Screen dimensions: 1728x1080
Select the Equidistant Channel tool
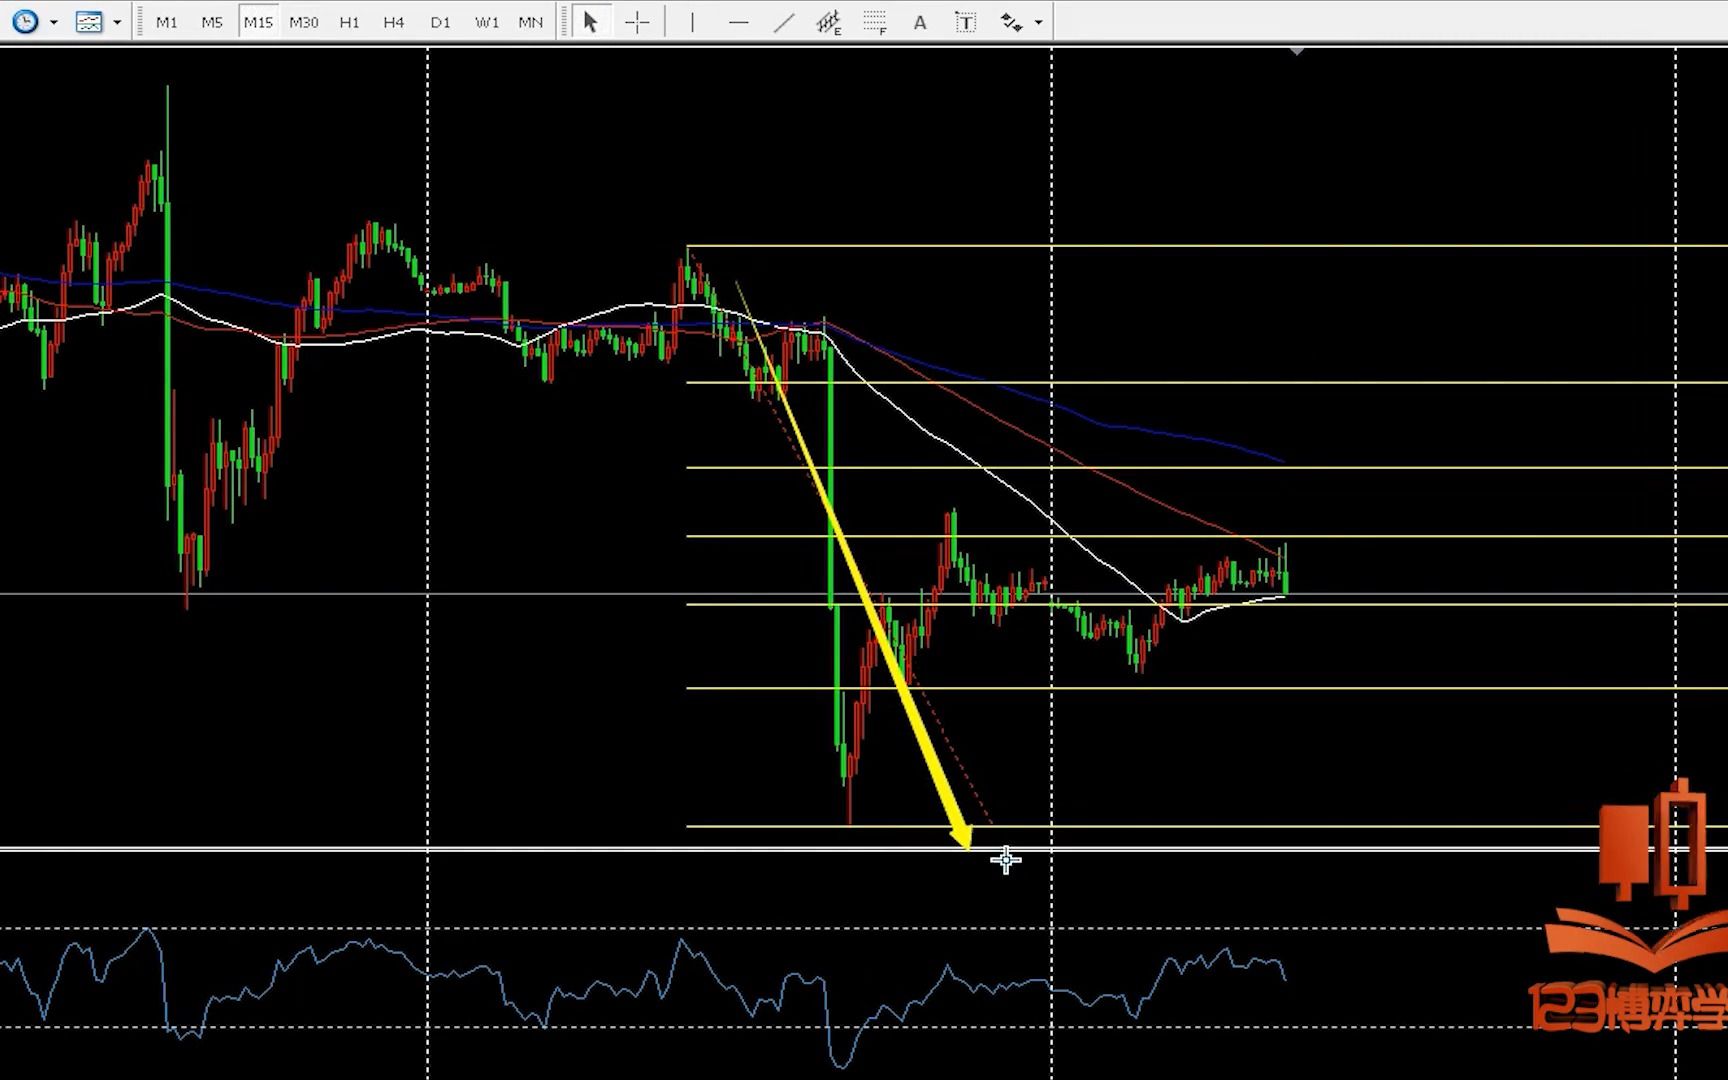tap(829, 22)
